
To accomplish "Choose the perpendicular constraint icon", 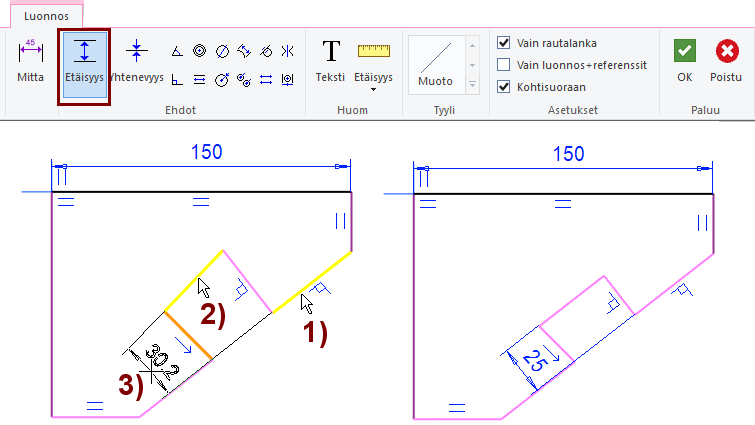I will (177, 79).
